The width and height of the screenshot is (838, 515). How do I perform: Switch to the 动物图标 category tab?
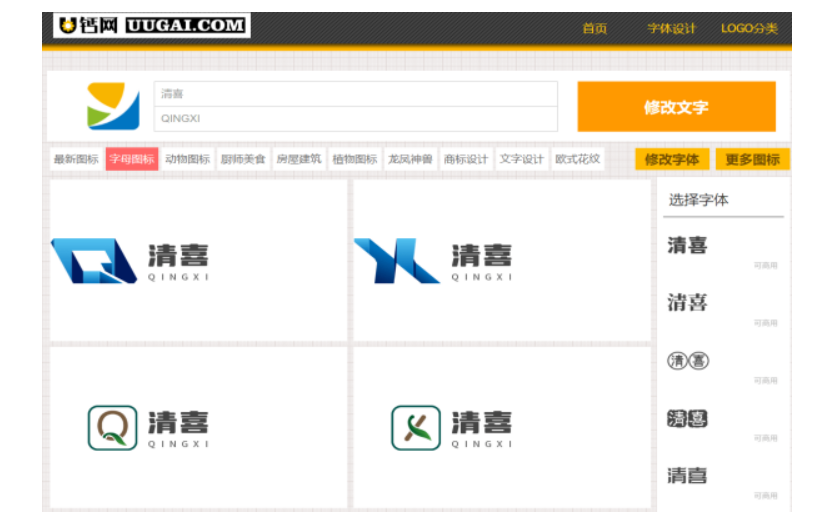point(187,159)
